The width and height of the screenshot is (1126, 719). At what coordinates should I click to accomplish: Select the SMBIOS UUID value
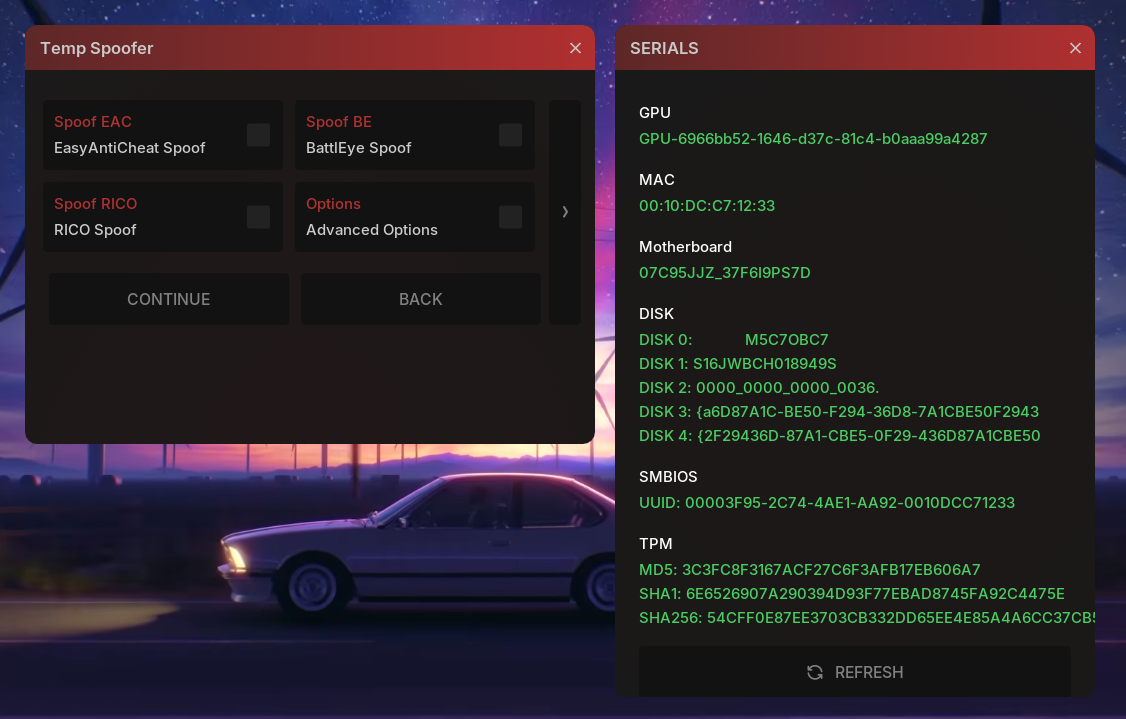[x=827, y=503]
